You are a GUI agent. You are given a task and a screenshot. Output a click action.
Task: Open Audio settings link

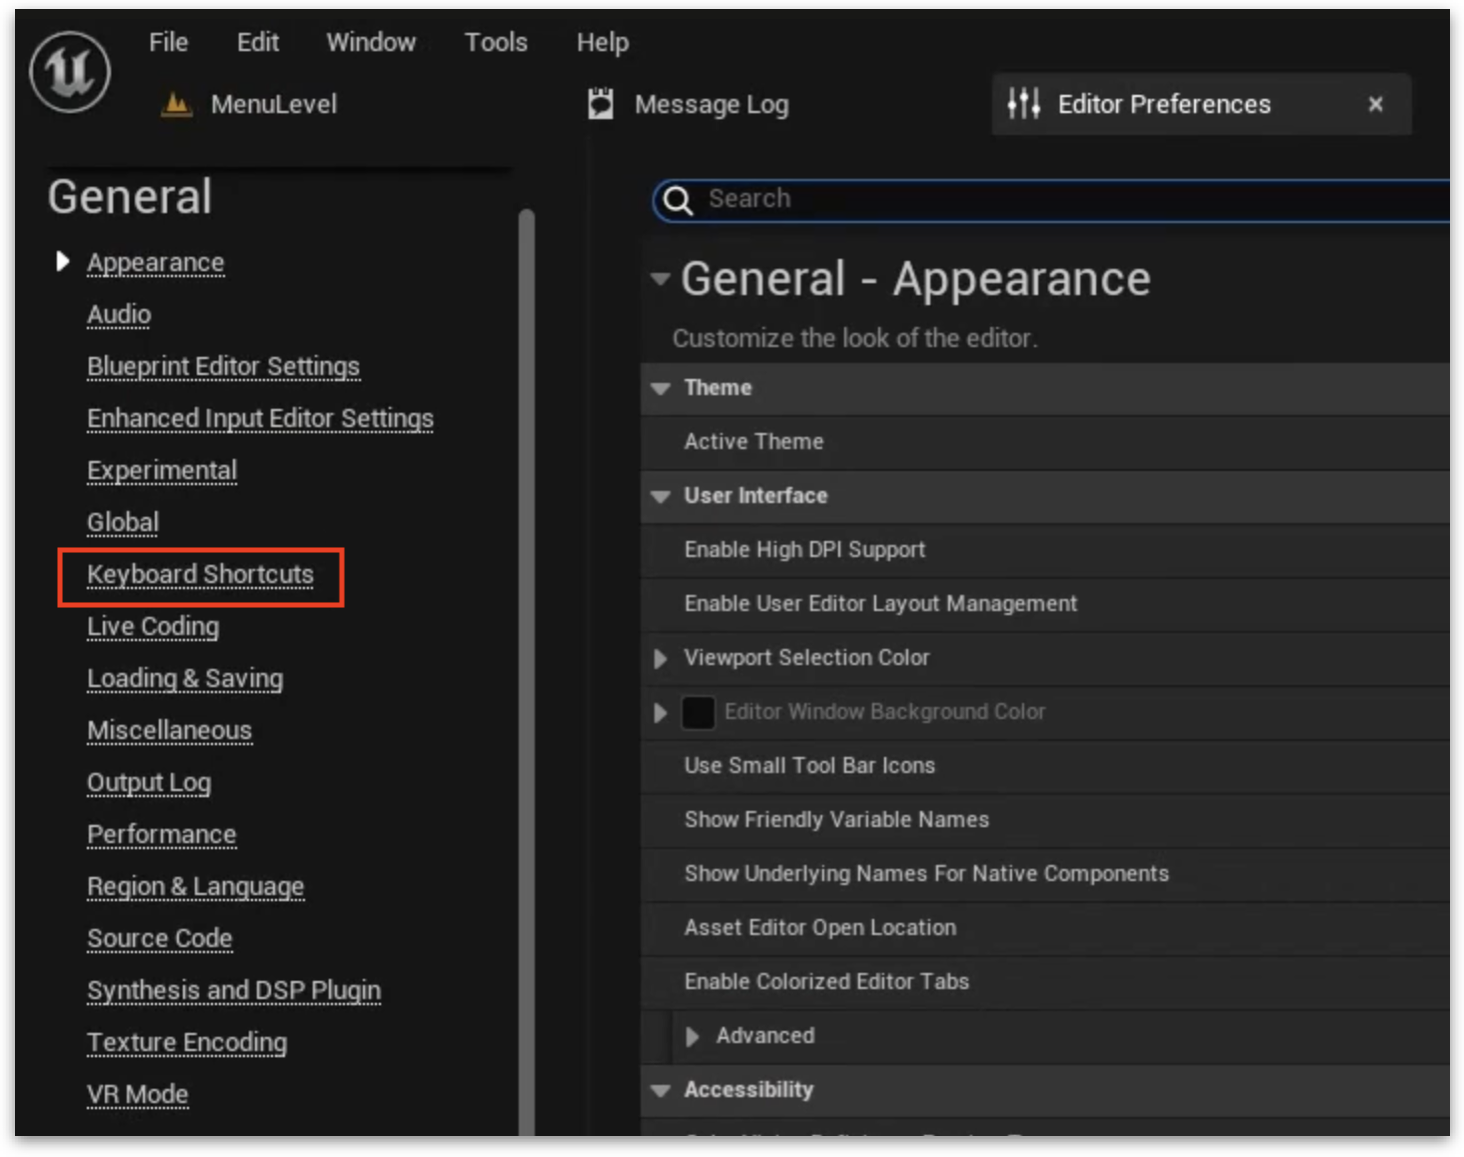pyautogui.click(x=119, y=314)
